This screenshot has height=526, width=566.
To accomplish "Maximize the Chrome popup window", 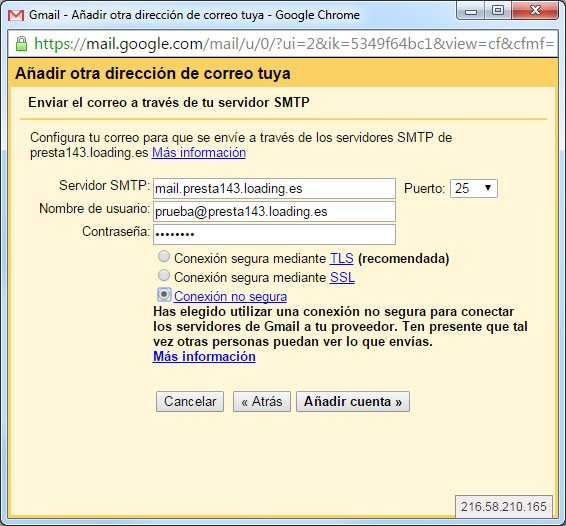I will 498,10.
